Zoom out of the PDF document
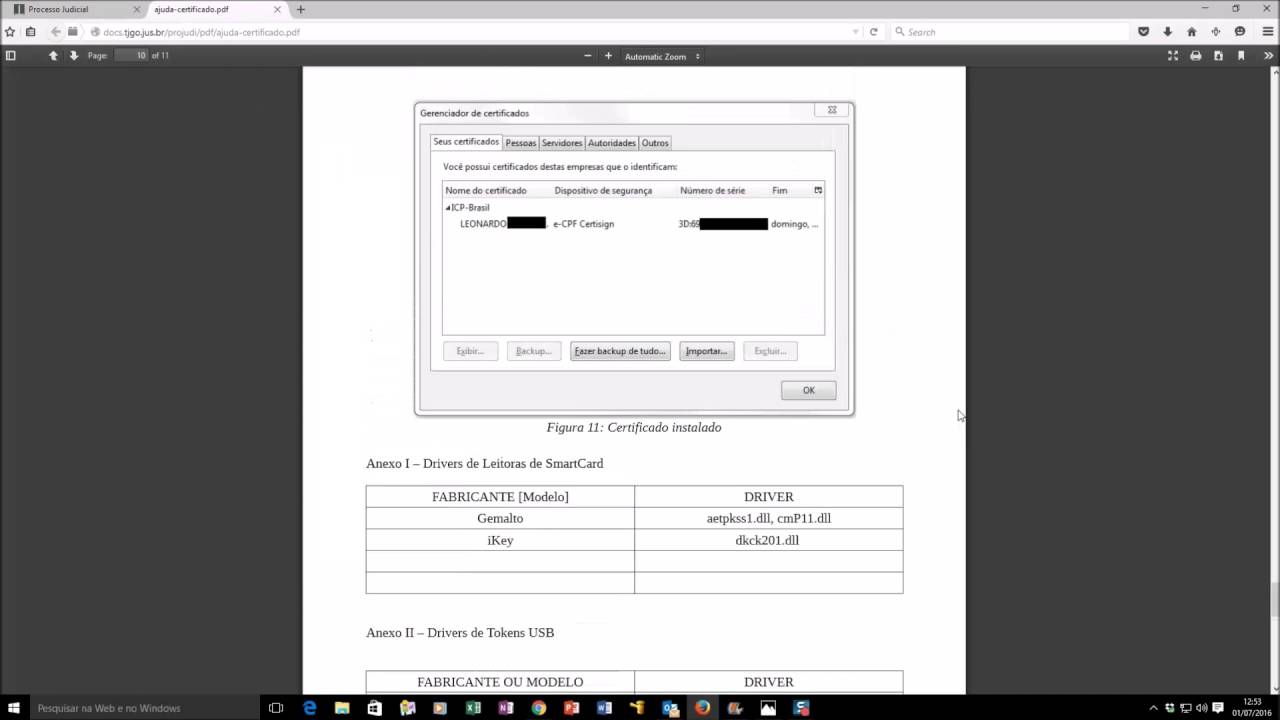This screenshot has width=1280, height=720. click(x=588, y=56)
